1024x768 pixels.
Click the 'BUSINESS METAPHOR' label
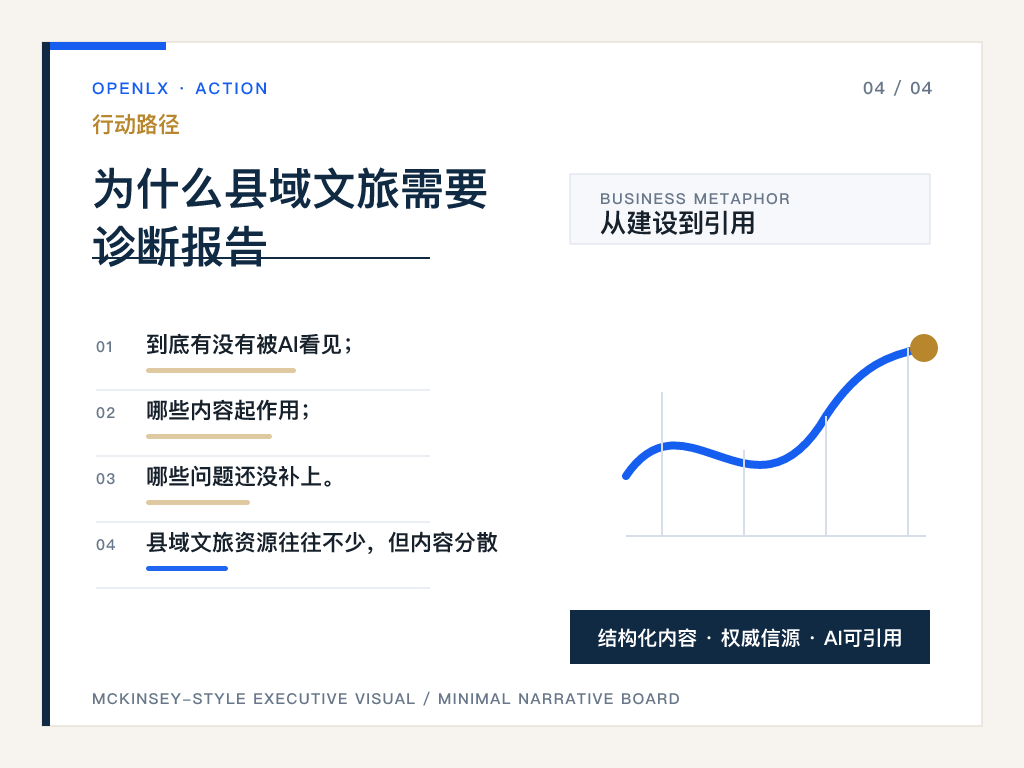[x=695, y=199]
